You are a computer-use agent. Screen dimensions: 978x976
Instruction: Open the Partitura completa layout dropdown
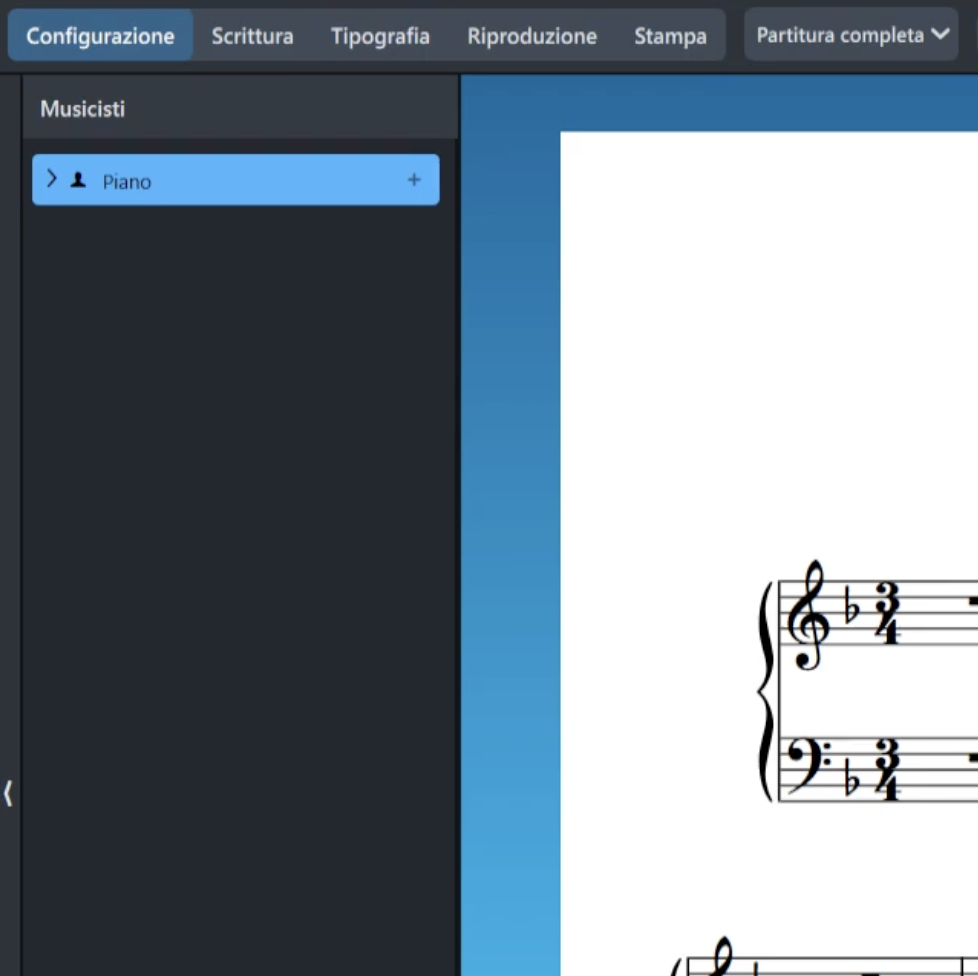[x=852, y=35]
